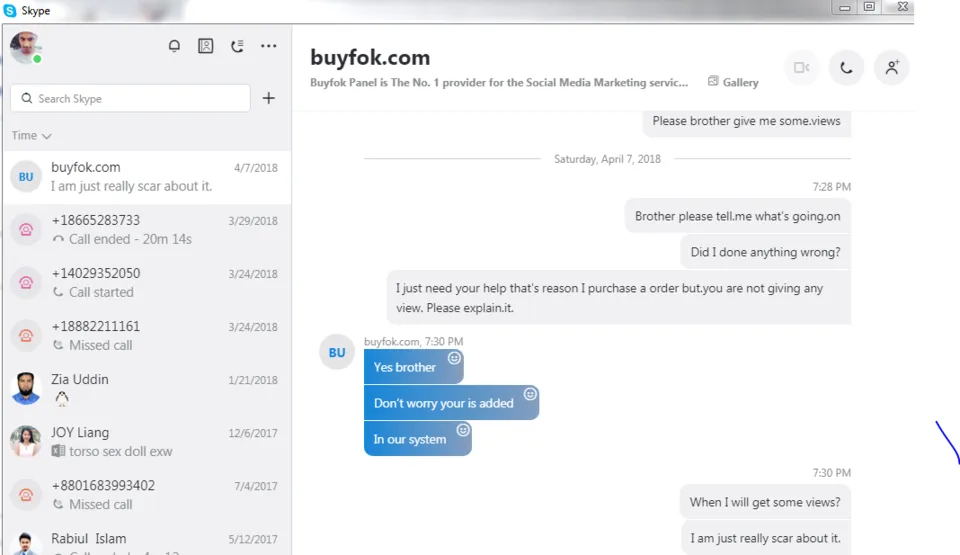Click 'Brother please tell.me what's going.on' message
This screenshot has width=960, height=555.
[737, 216]
